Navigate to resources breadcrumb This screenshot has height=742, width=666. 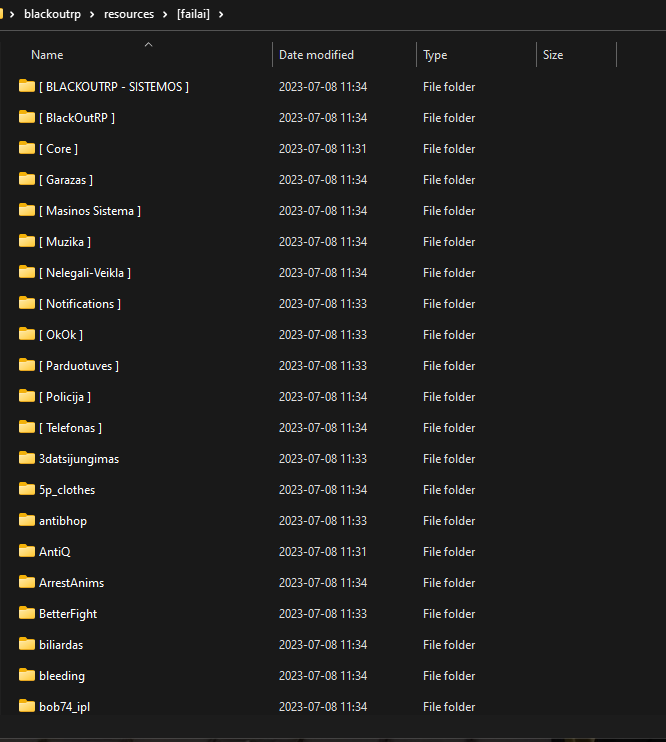129,14
